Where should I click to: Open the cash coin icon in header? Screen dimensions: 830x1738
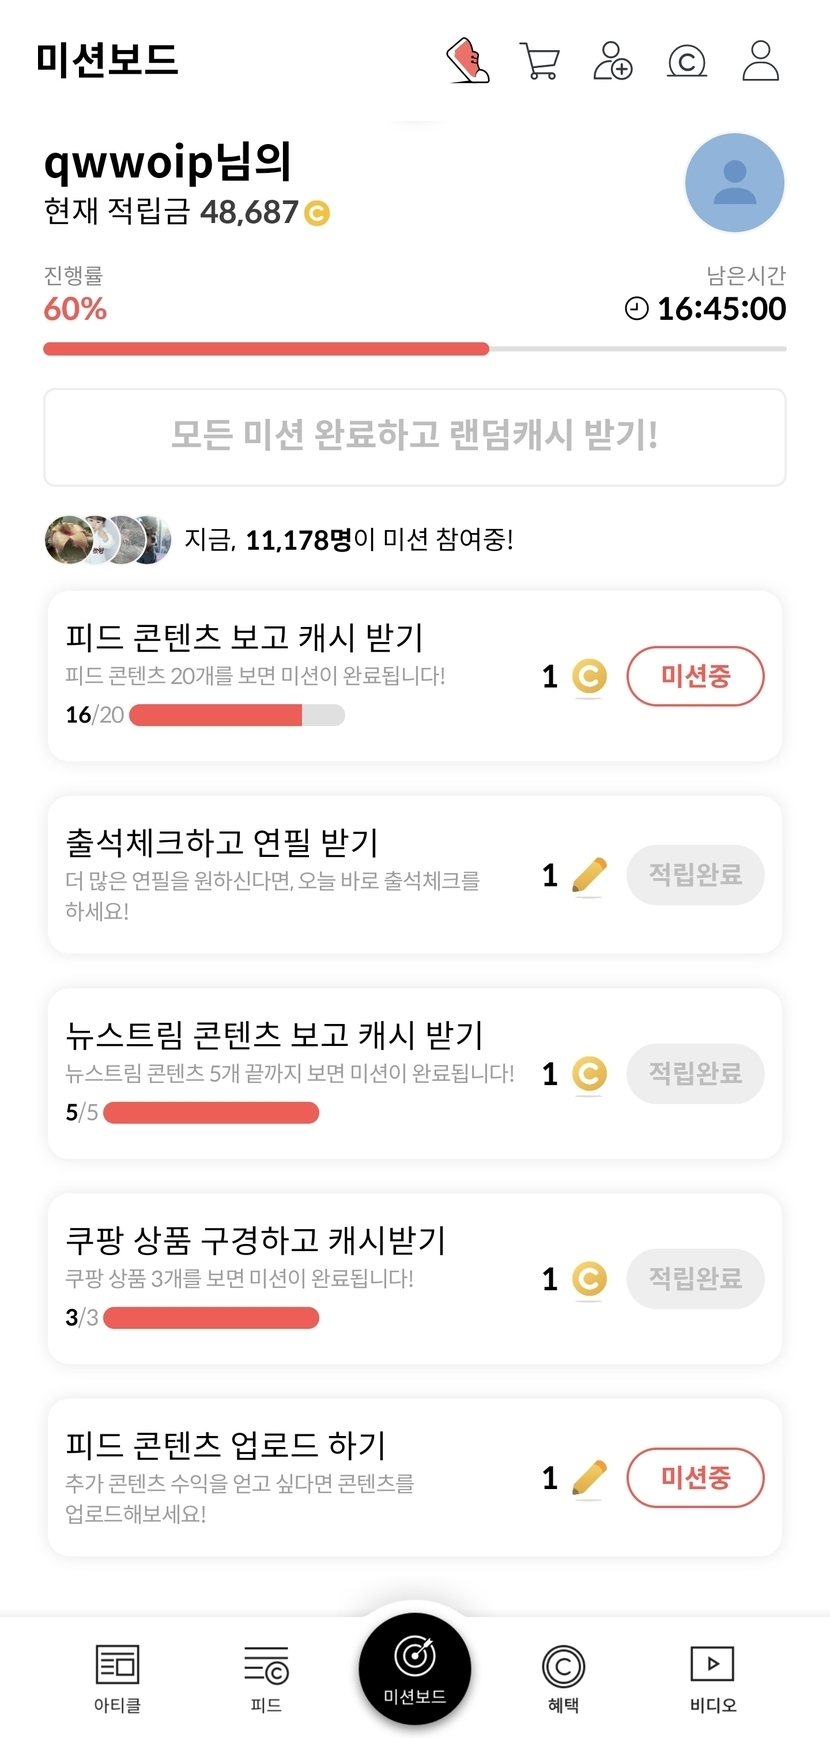(687, 61)
